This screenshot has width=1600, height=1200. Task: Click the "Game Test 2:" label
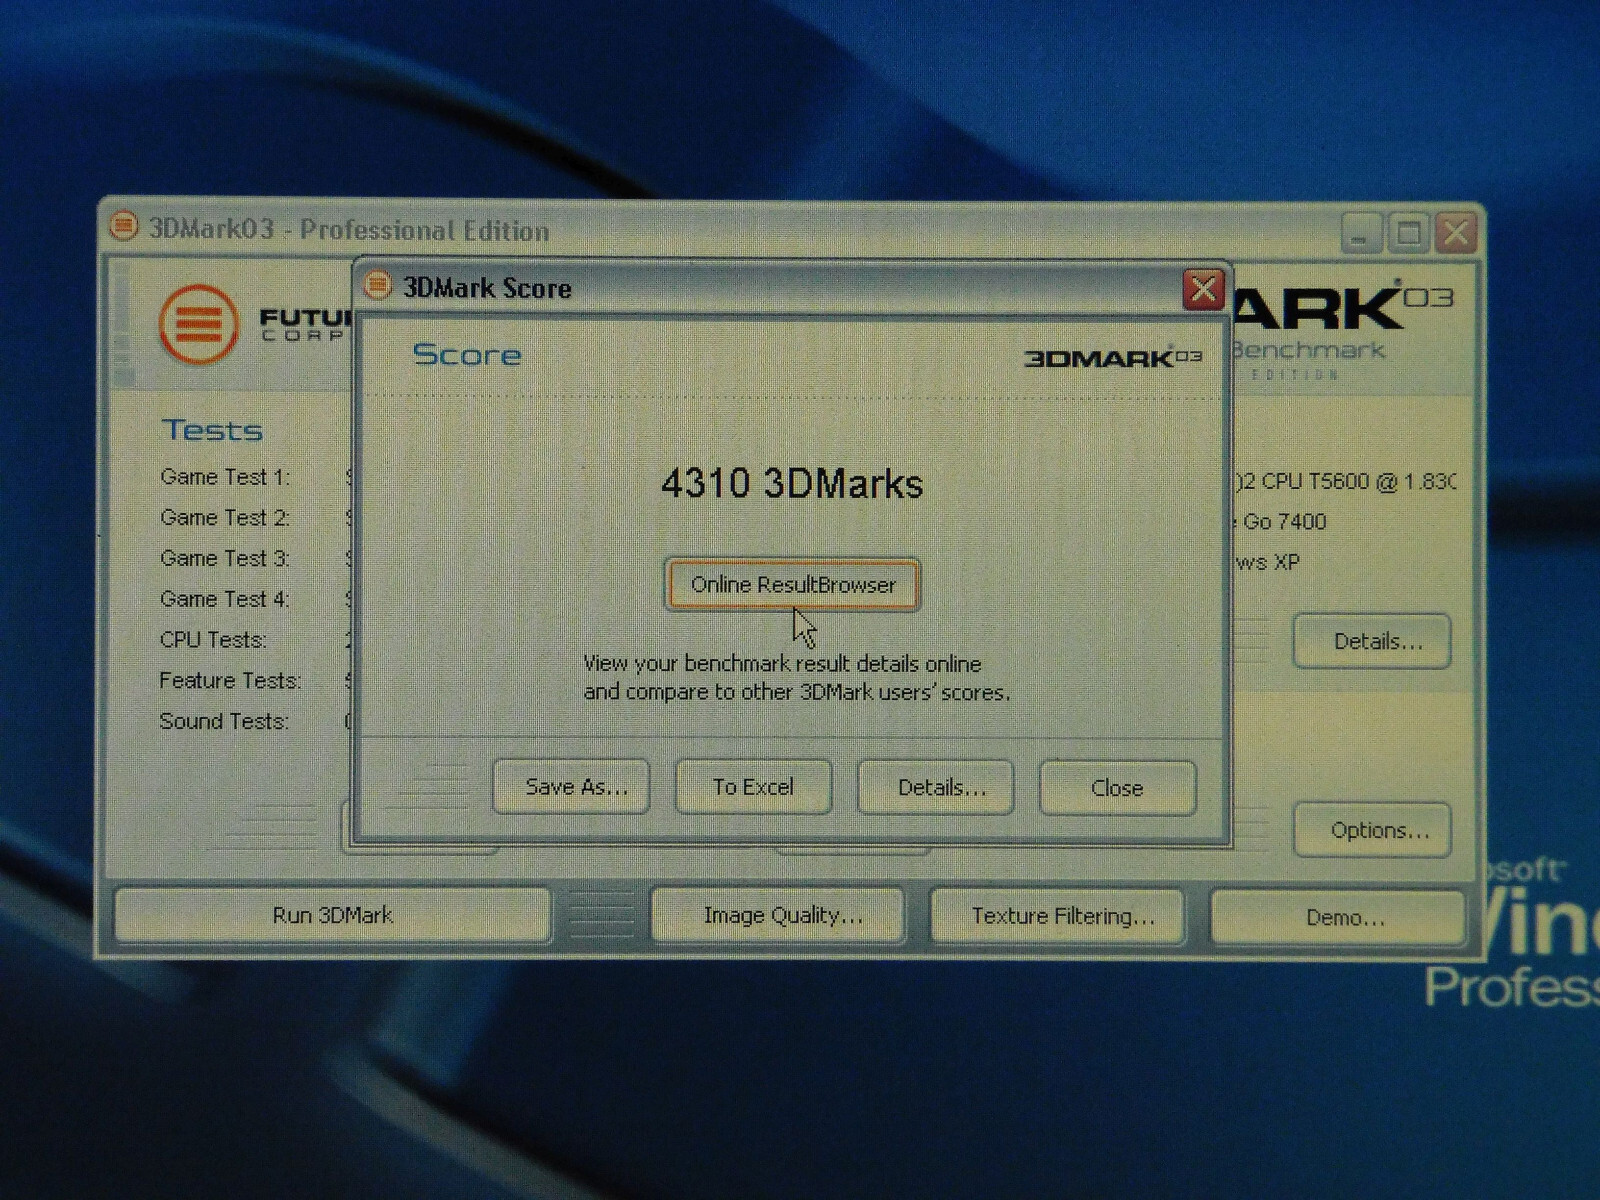(225, 518)
